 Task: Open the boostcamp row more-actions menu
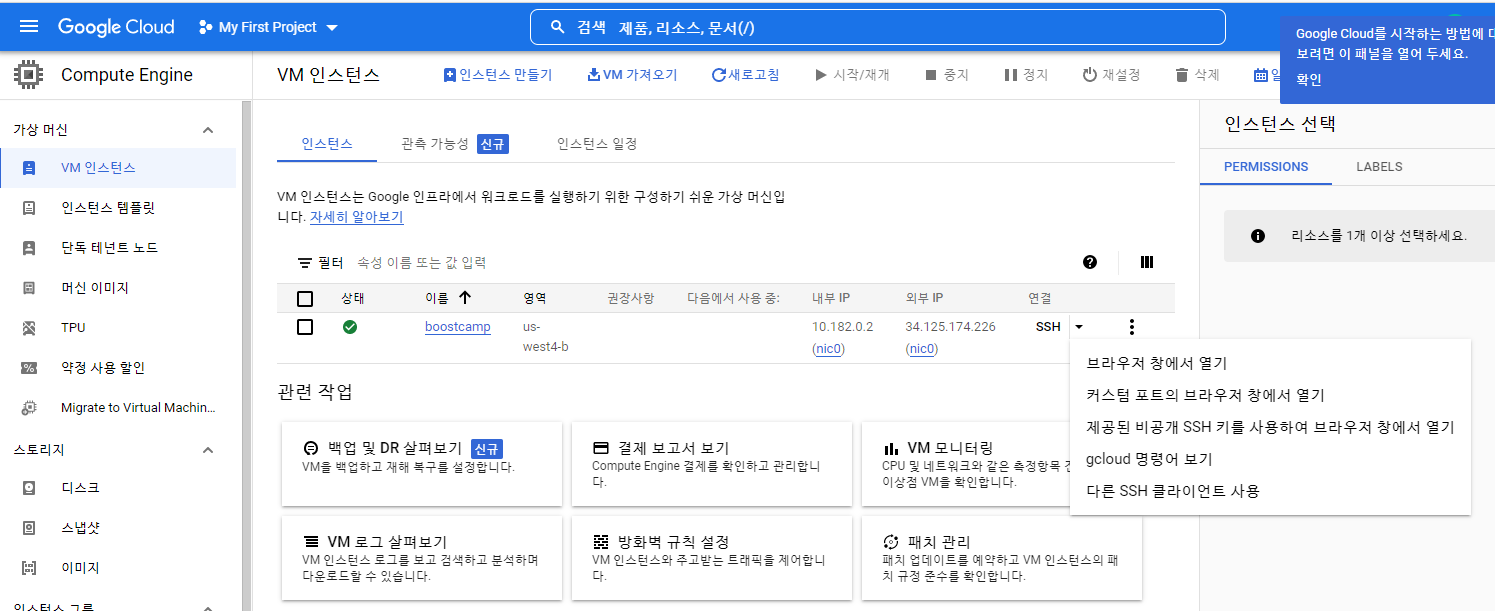(1131, 327)
